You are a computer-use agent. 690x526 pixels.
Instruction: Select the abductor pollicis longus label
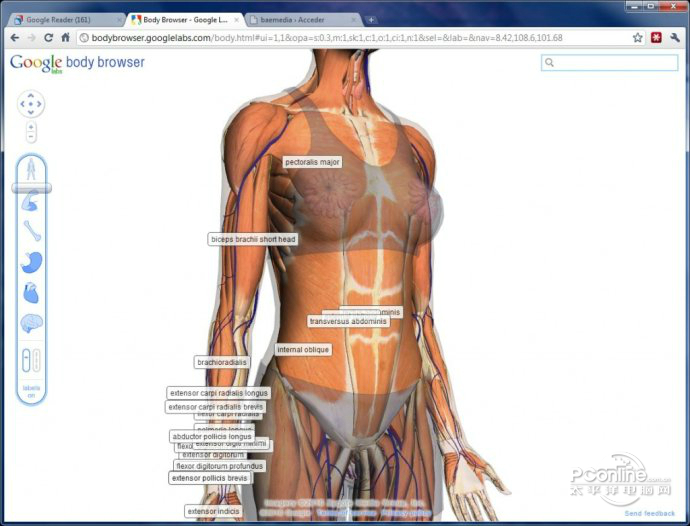coord(212,436)
